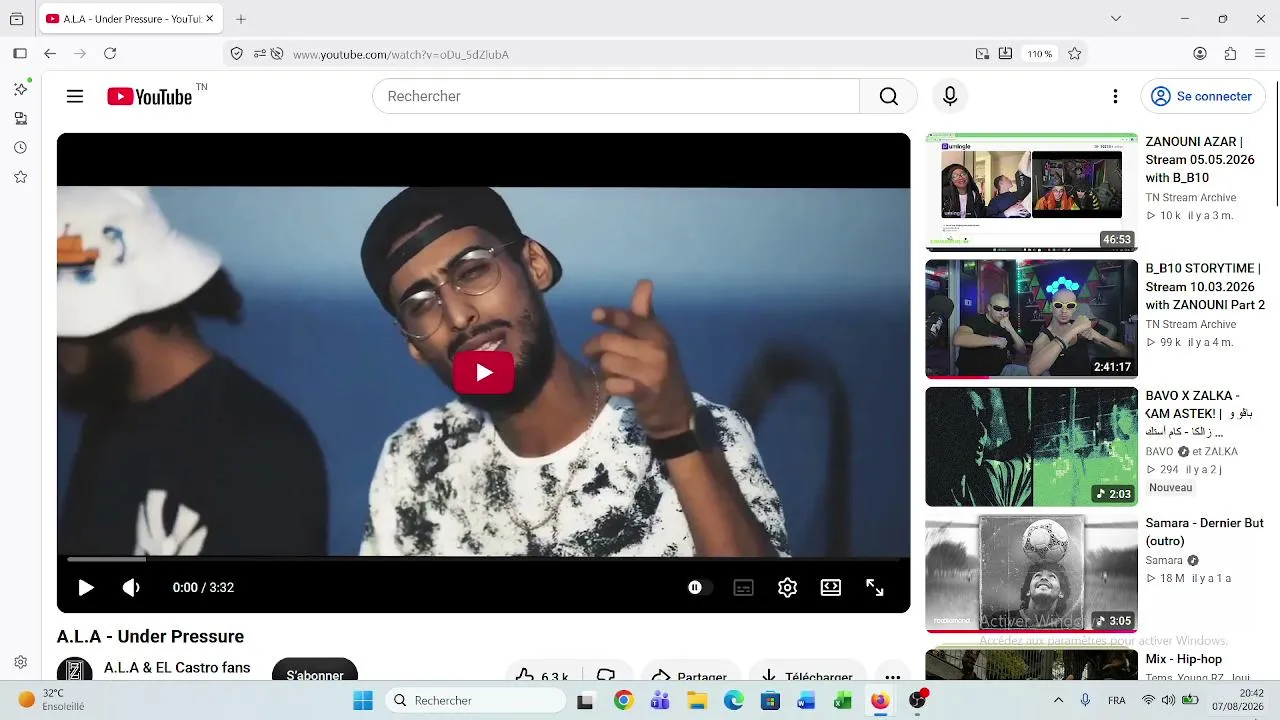The width and height of the screenshot is (1280, 720).
Task: Open synced tabs in the sidebar
Action: coord(20,118)
